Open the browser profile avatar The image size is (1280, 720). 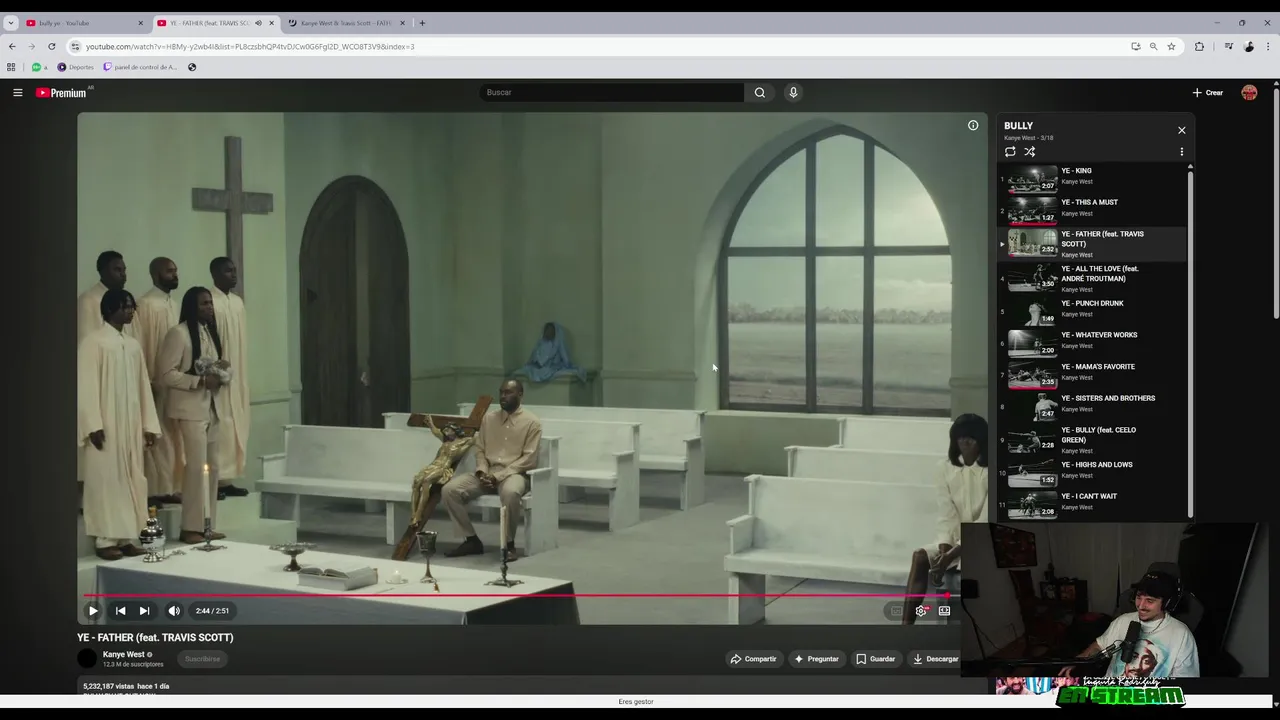tap(1249, 47)
